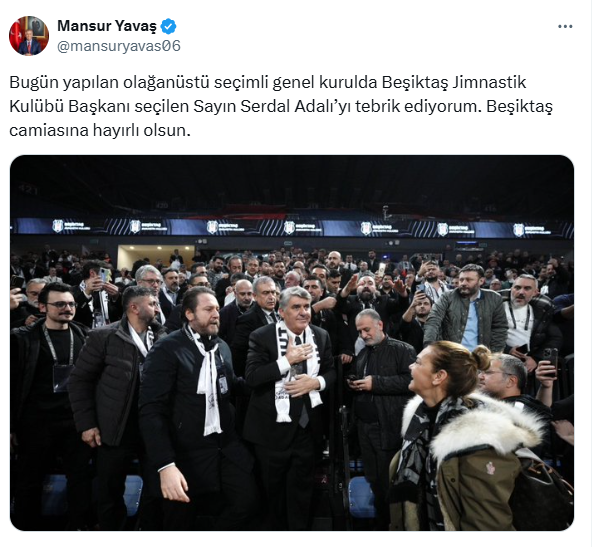
Task: Click rightmost Beşiktaş logo on arena LED banner
Action: coord(518,230)
